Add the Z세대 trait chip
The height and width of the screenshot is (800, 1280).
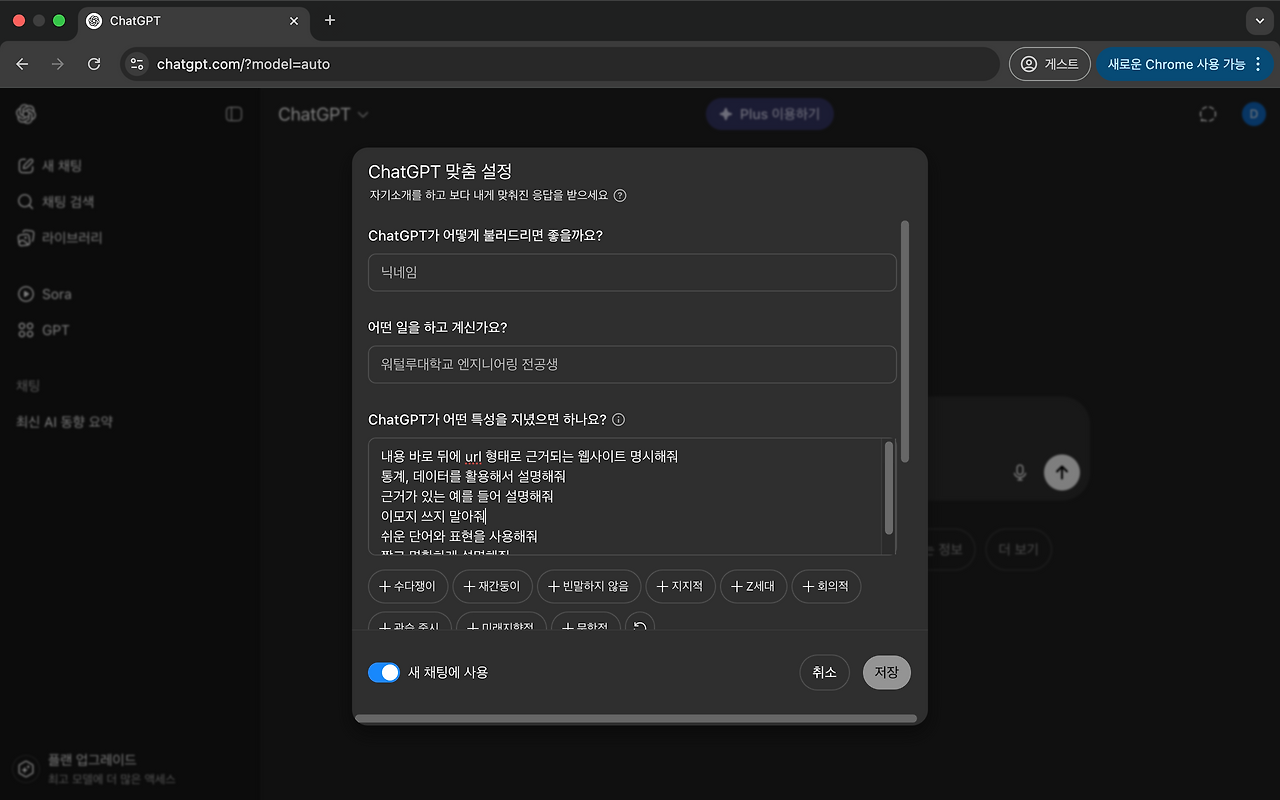pos(754,586)
